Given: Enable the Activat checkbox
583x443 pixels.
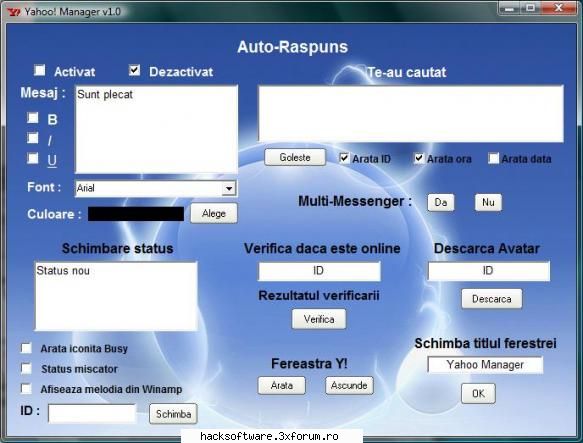Looking at the screenshot, I should (40, 70).
